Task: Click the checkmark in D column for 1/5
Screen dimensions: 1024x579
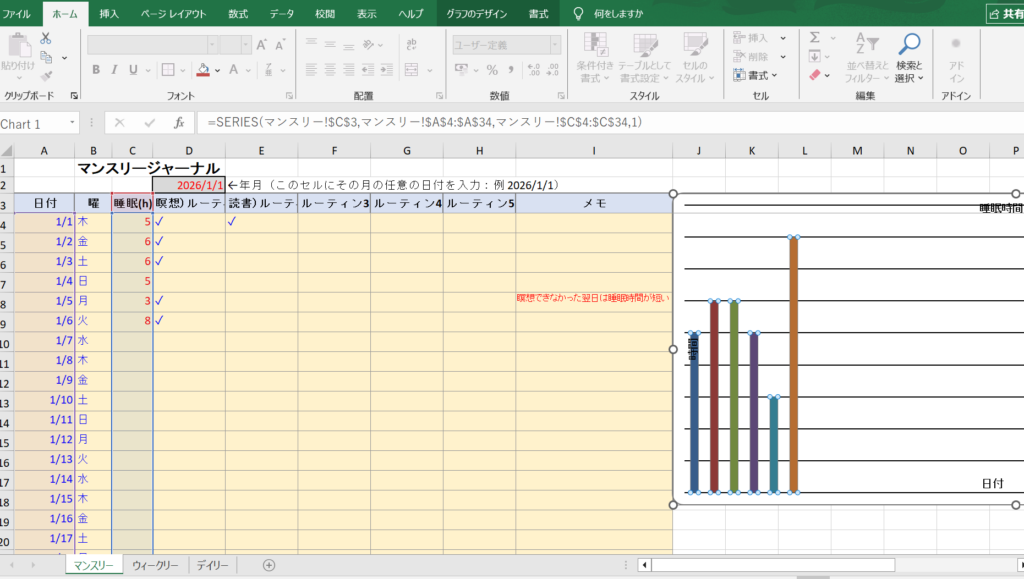Action: (x=159, y=300)
